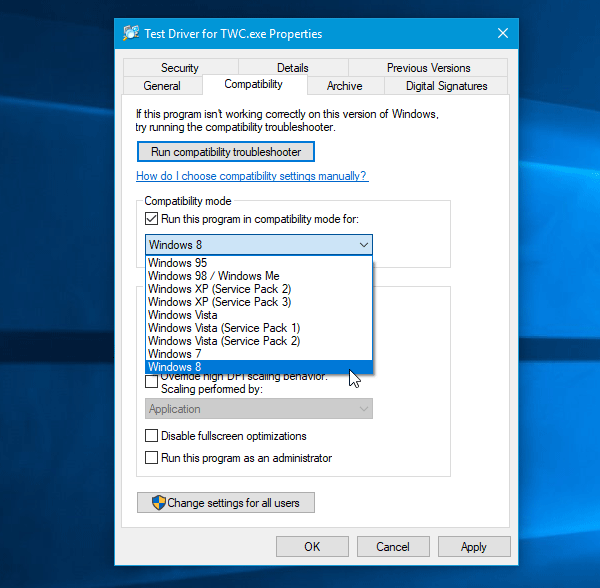Click the Cancel button
The image size is (600, 588).
click(x=393, y=546)
